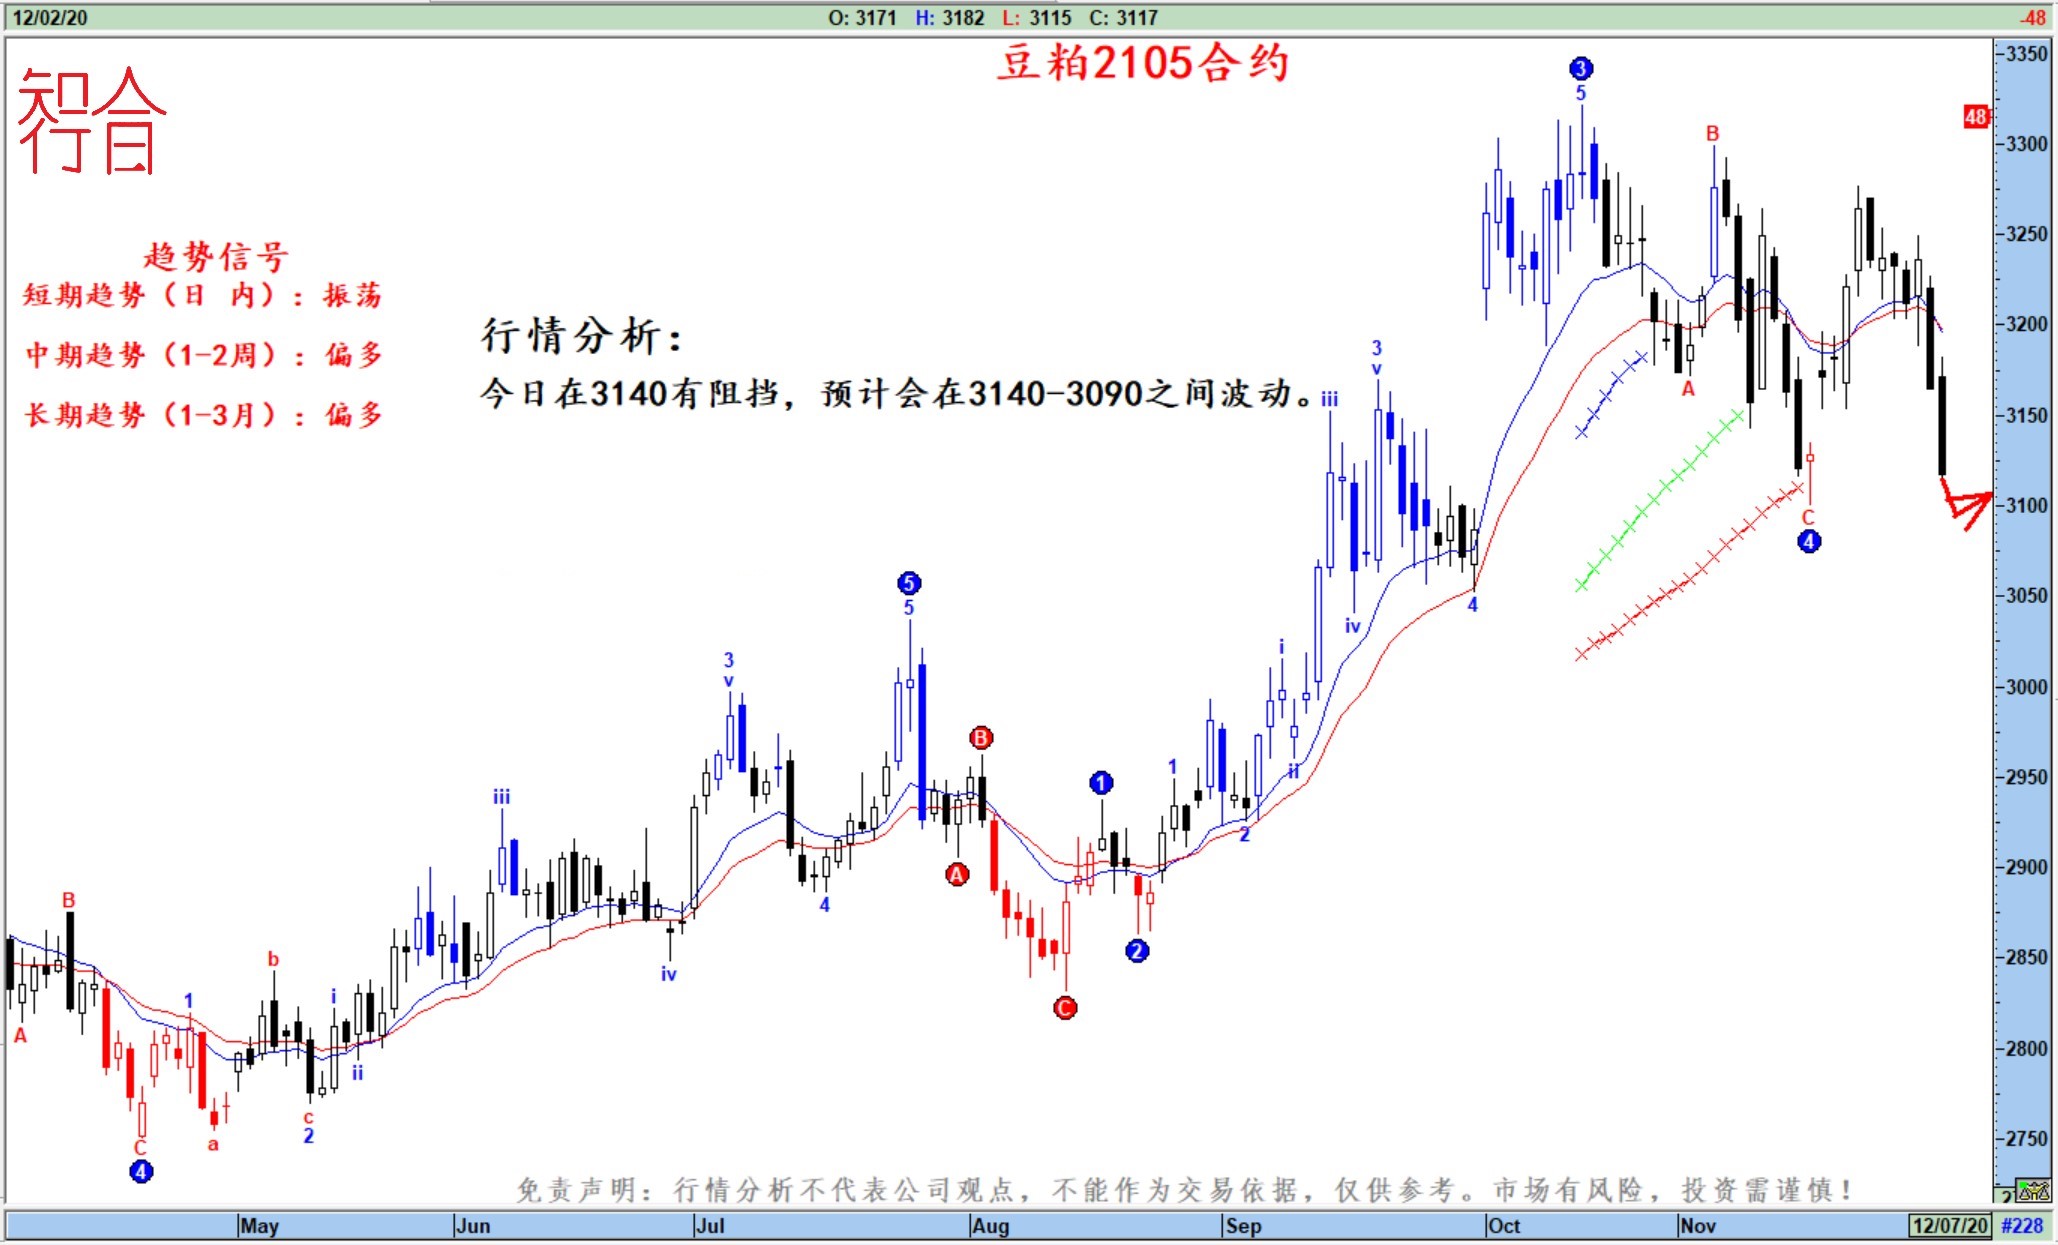This screenshot has height=1245, width=2058.
Task: Click the 3200 price level on axis
Action: 2026,324
